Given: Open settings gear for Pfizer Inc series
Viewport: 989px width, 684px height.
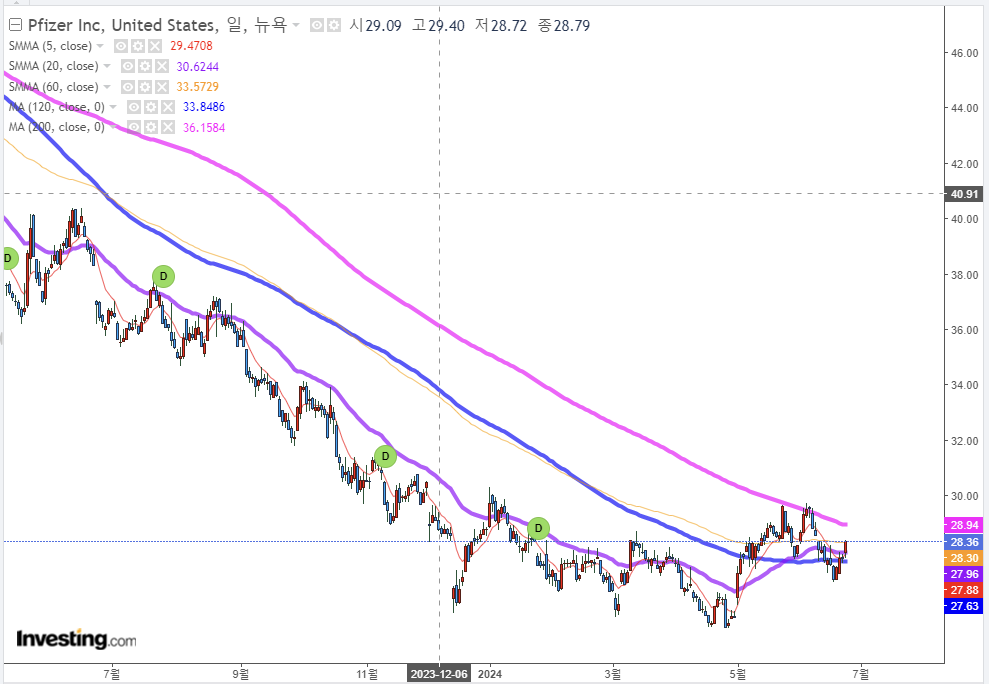Looking at the screenshot, I should pyautogui.click(x=333, y=25).
